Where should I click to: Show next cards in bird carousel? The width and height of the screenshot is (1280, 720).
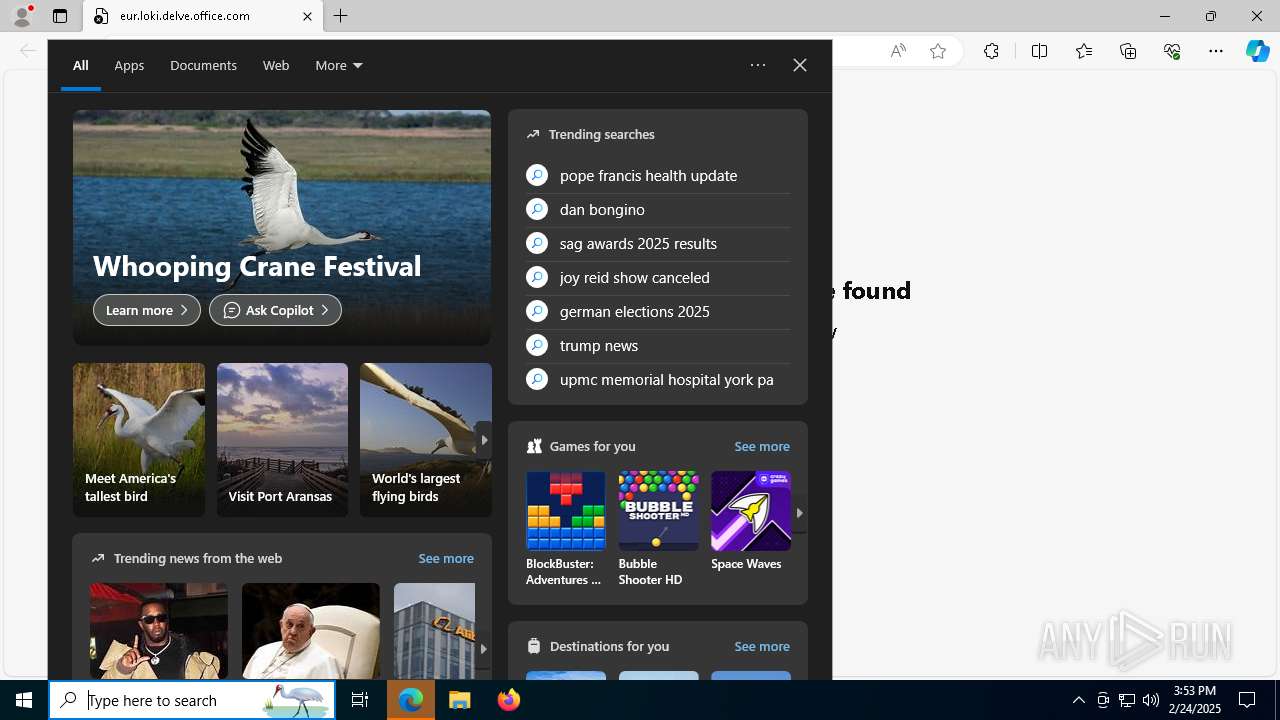click(484, 439)
